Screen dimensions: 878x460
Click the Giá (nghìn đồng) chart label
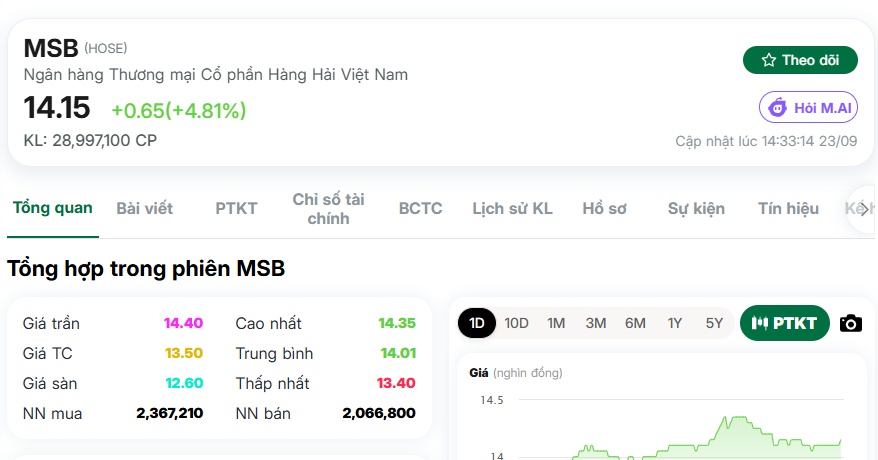coord(516,373)
